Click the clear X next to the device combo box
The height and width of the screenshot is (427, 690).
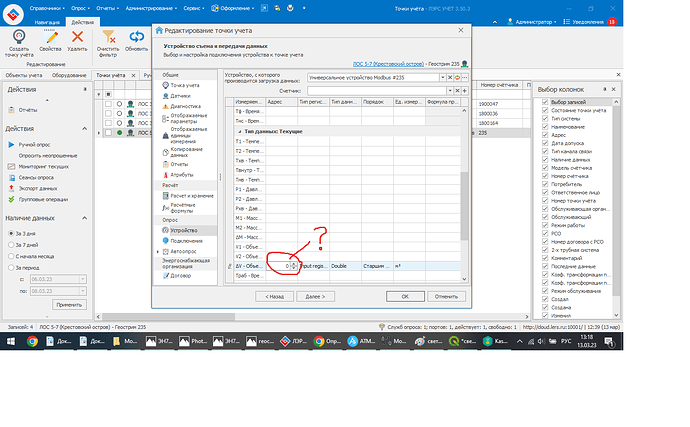(450, 77)
